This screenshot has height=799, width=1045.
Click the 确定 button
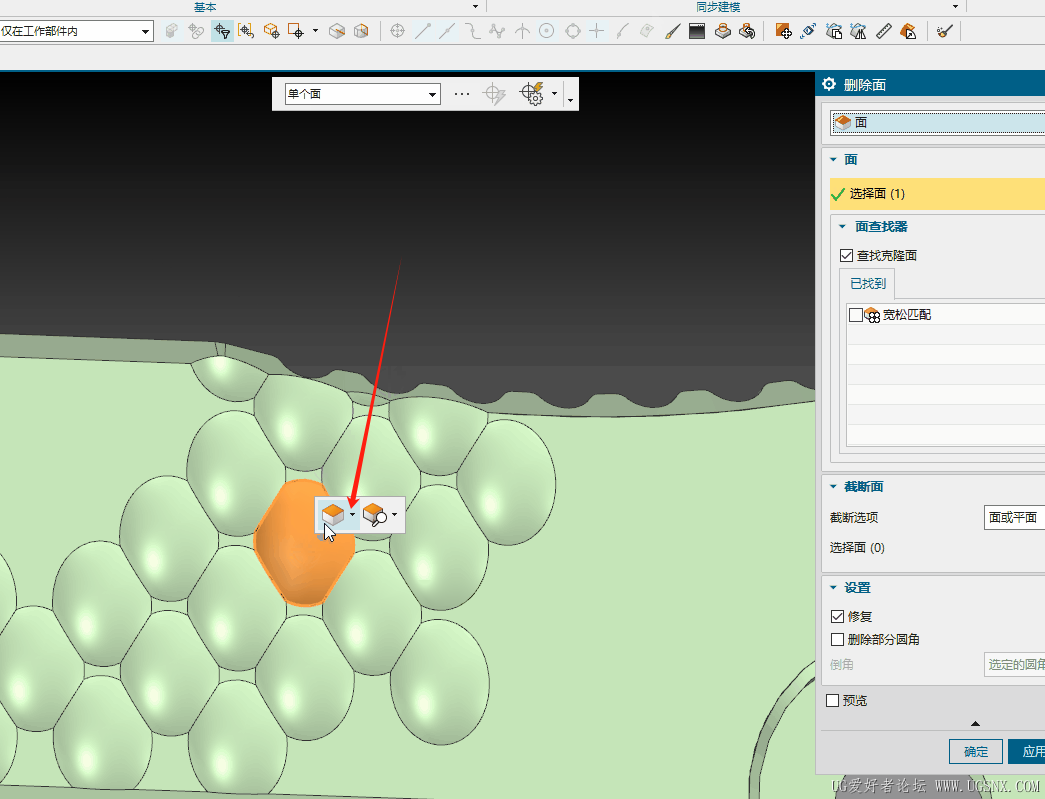pyautogui.click(x=976, y=752)
